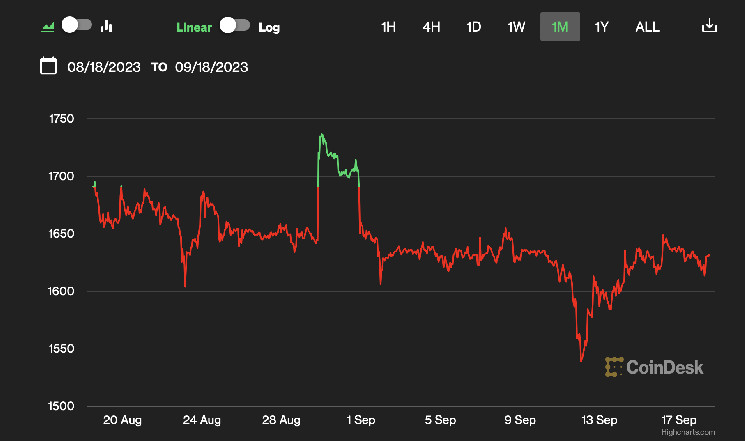
Task: Select the Log scale label
Action: (x=269, y=27)
